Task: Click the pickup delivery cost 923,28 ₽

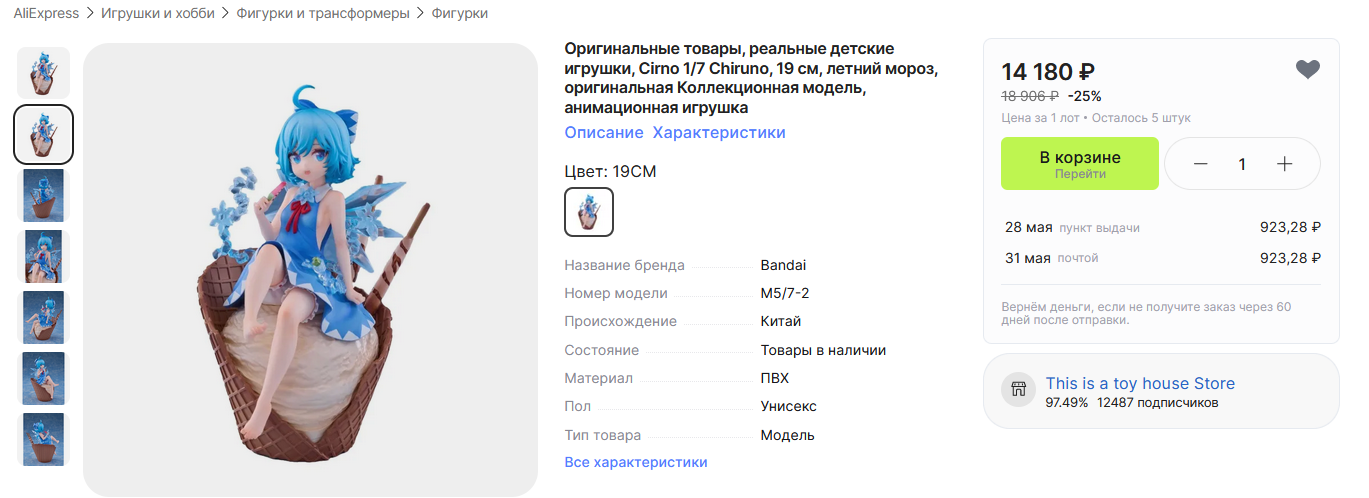Action: point(1291,228)
